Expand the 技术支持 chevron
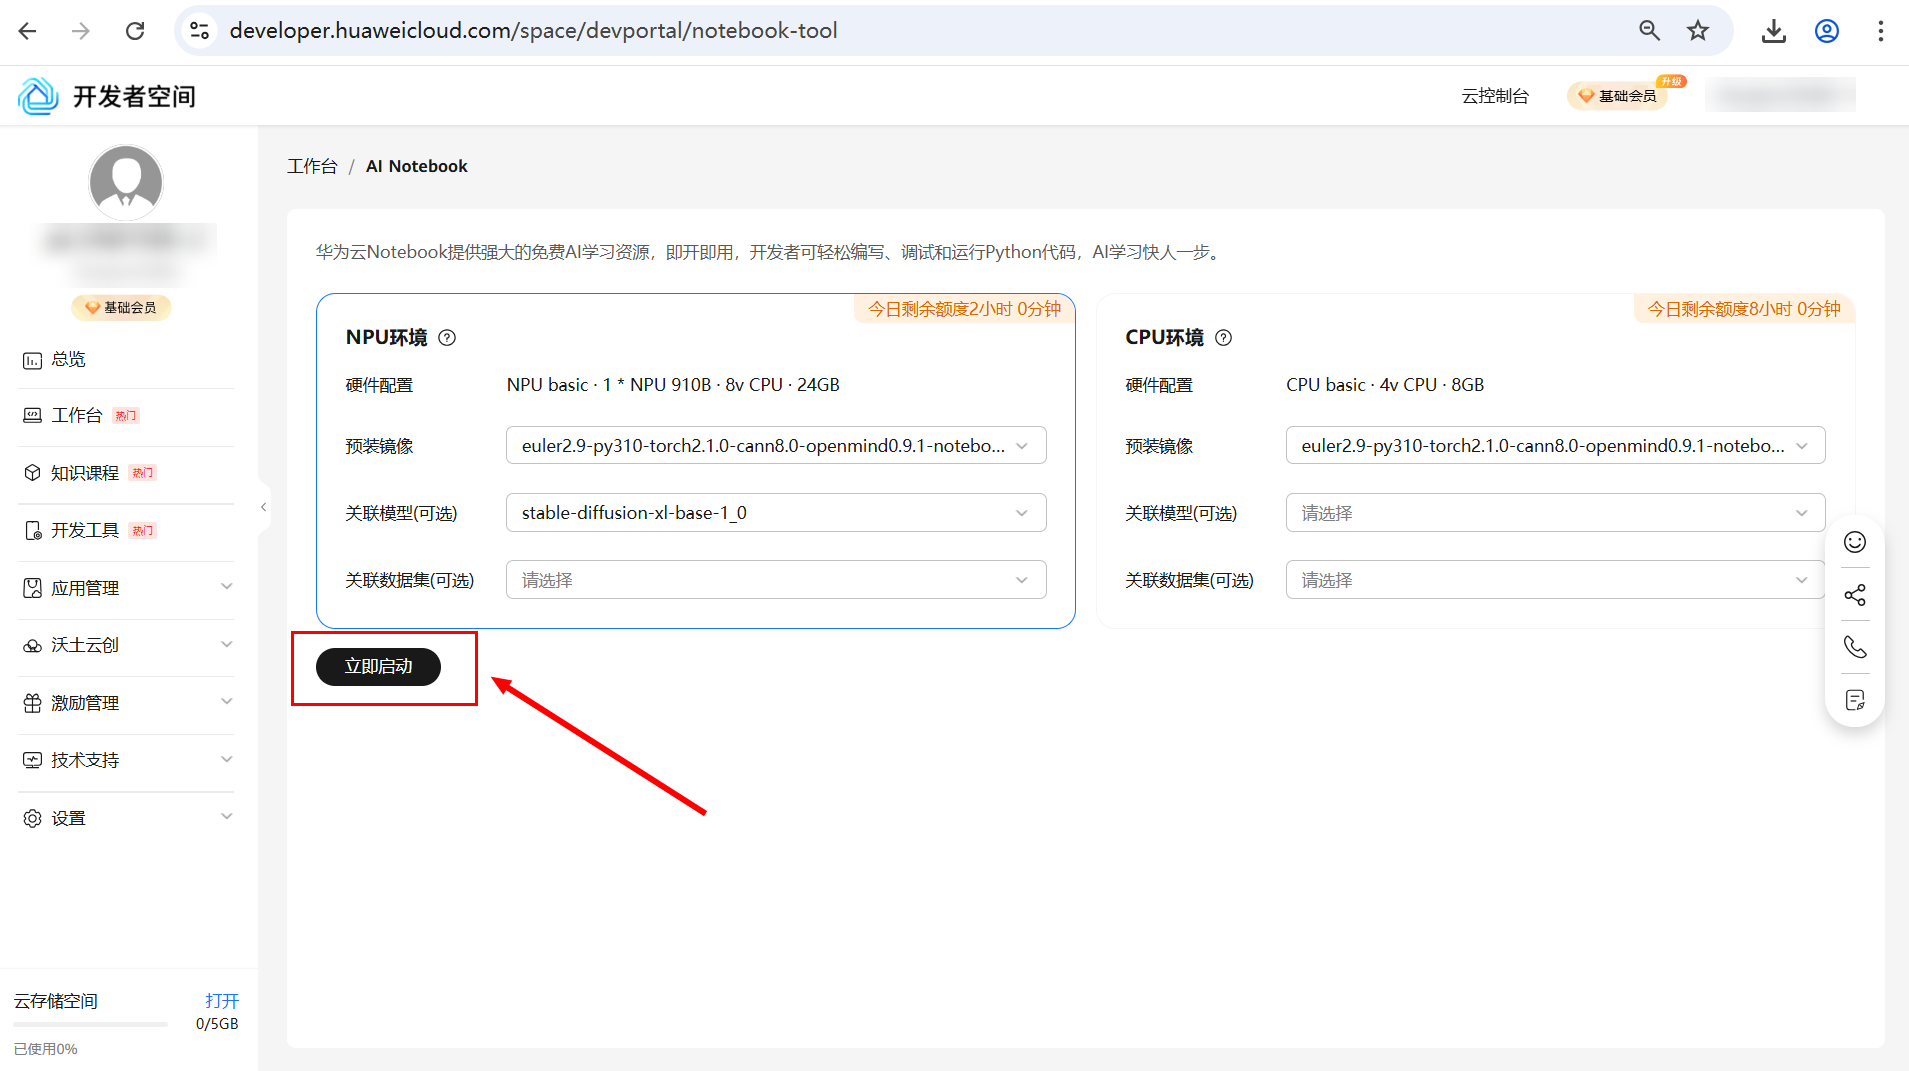 [227, 759]
